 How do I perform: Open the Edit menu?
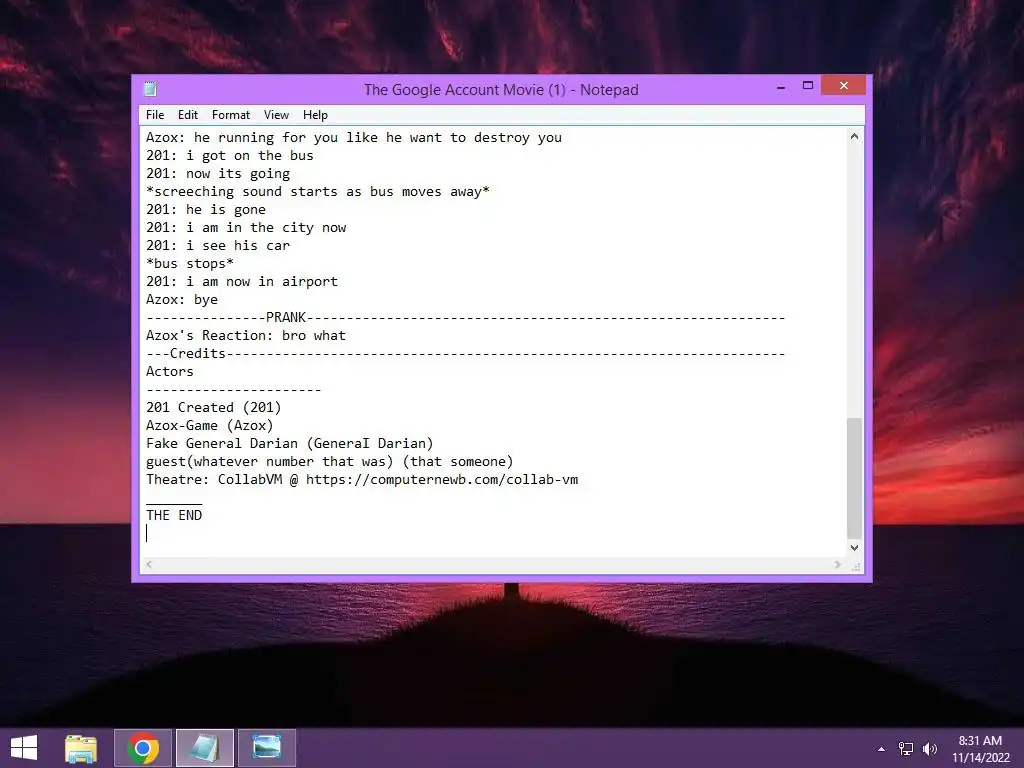coord(187,115)
